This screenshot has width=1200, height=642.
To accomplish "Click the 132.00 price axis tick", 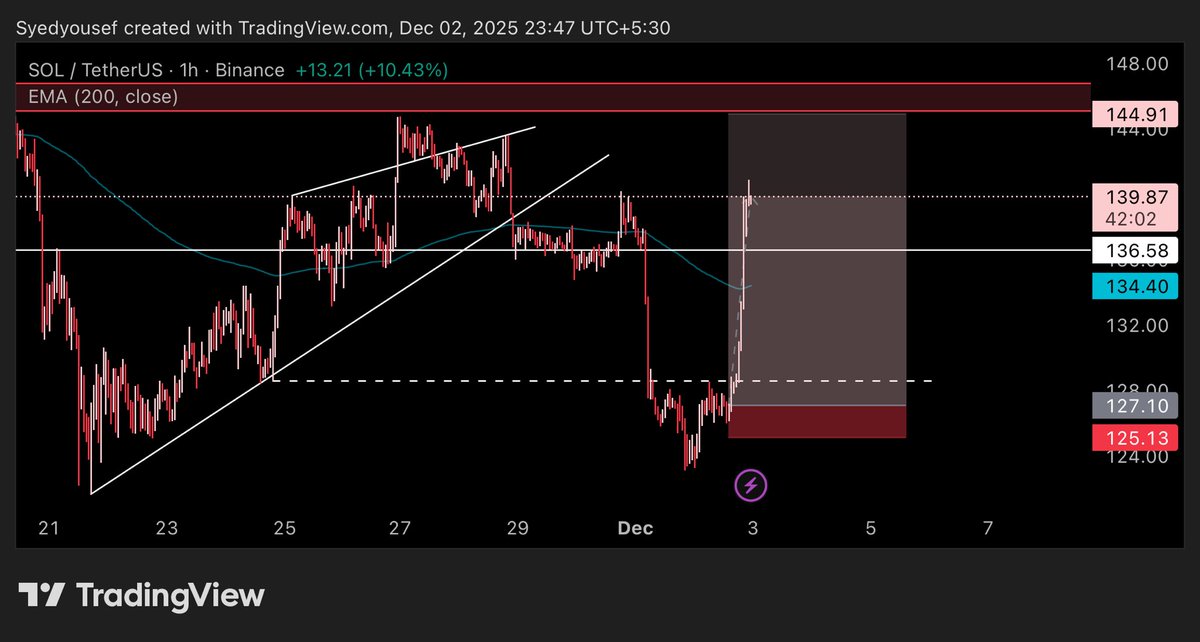I will point(1136,326).
